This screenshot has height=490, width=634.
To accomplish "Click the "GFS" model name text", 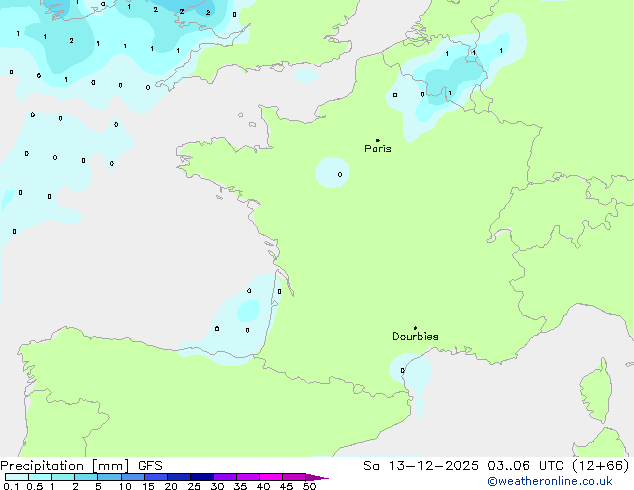I will [150, 466].
